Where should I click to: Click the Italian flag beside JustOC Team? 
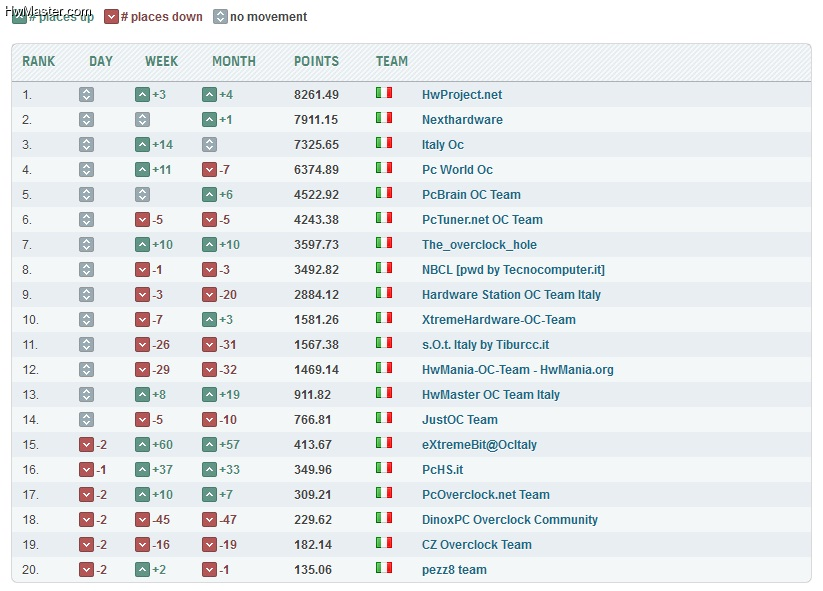coord(384,418)
